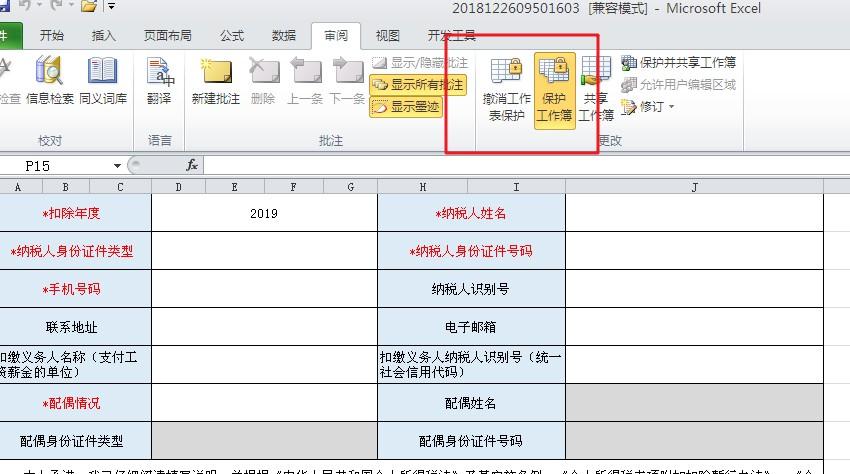Switch to the Insert (插入) tab

104,36
